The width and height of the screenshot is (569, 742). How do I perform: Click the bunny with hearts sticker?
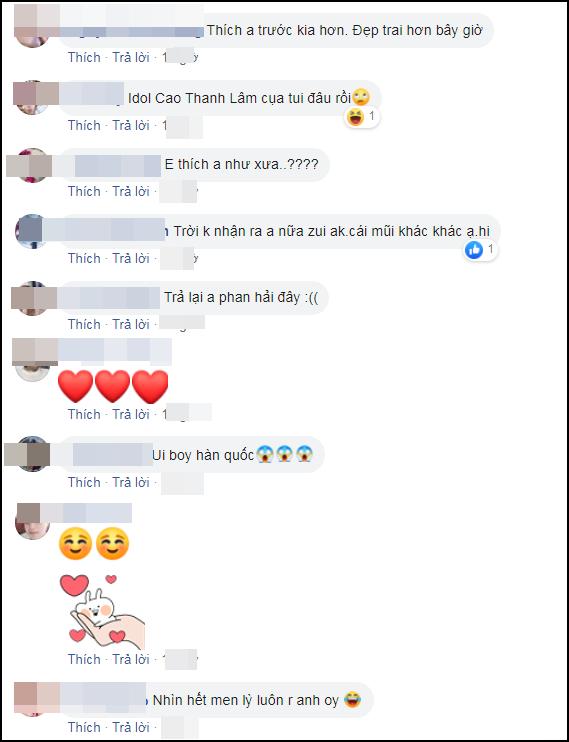[102, 611]
